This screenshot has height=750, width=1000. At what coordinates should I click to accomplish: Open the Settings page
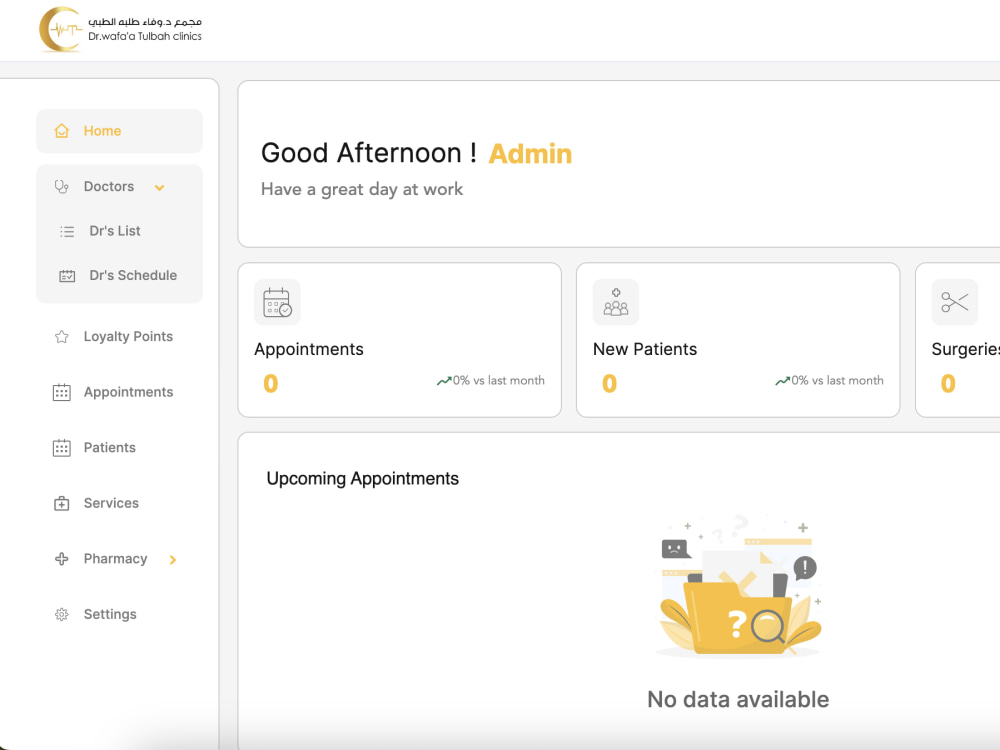pyautogui.click(x=110, y=615)
